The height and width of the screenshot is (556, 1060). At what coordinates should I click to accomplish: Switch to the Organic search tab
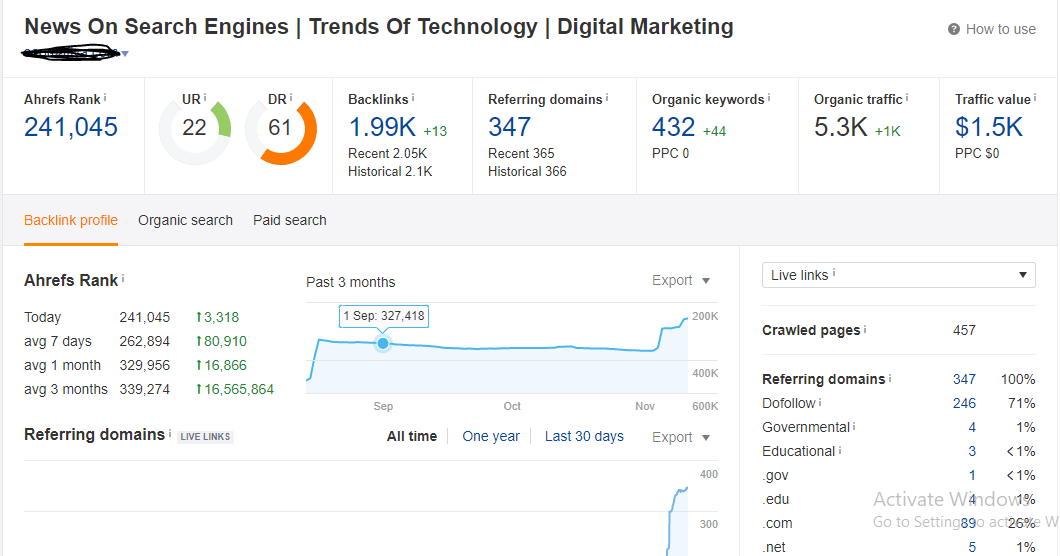(x=185, y=220)
